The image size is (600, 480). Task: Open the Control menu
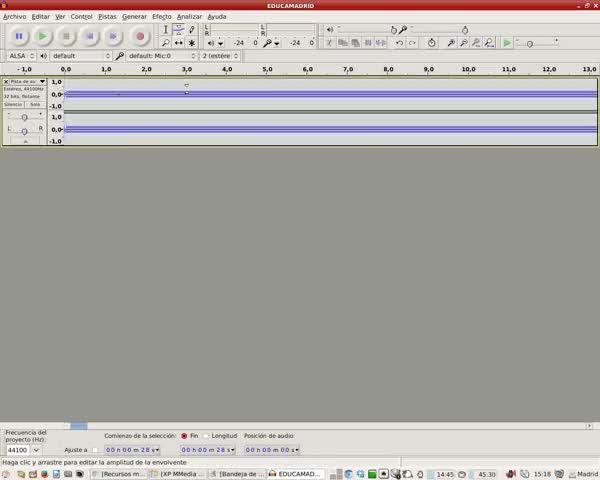click(x=82, y=17)
